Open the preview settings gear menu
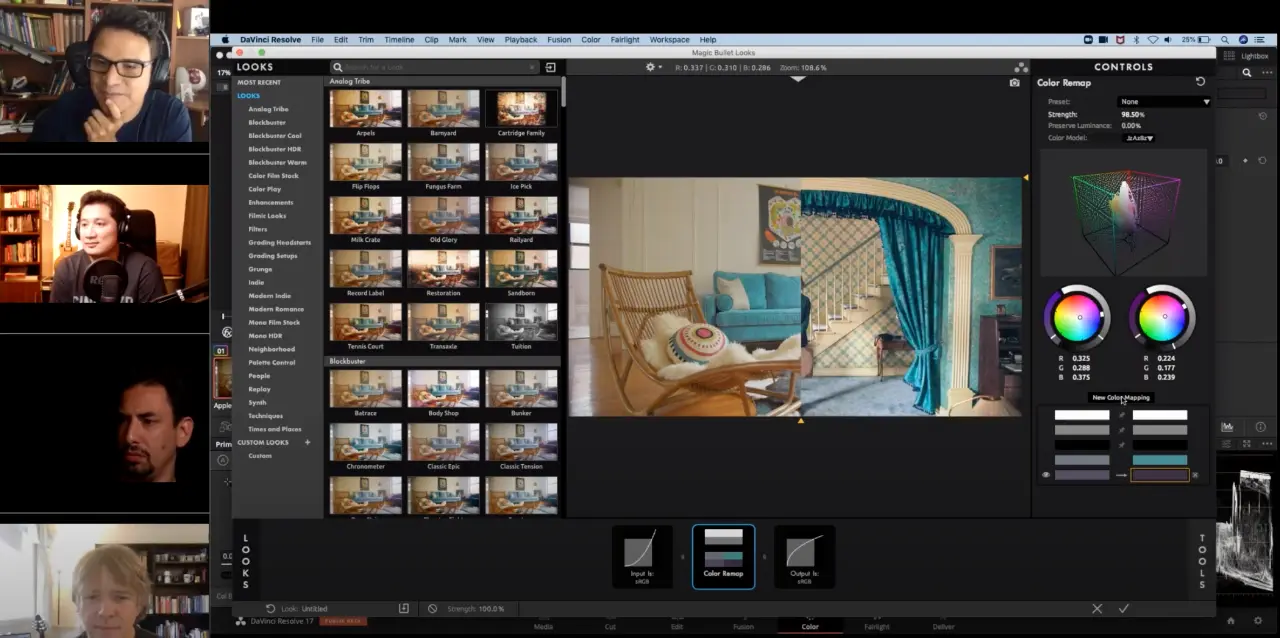The width and height of the screenshot is (1280, 638). pos(651,67)
